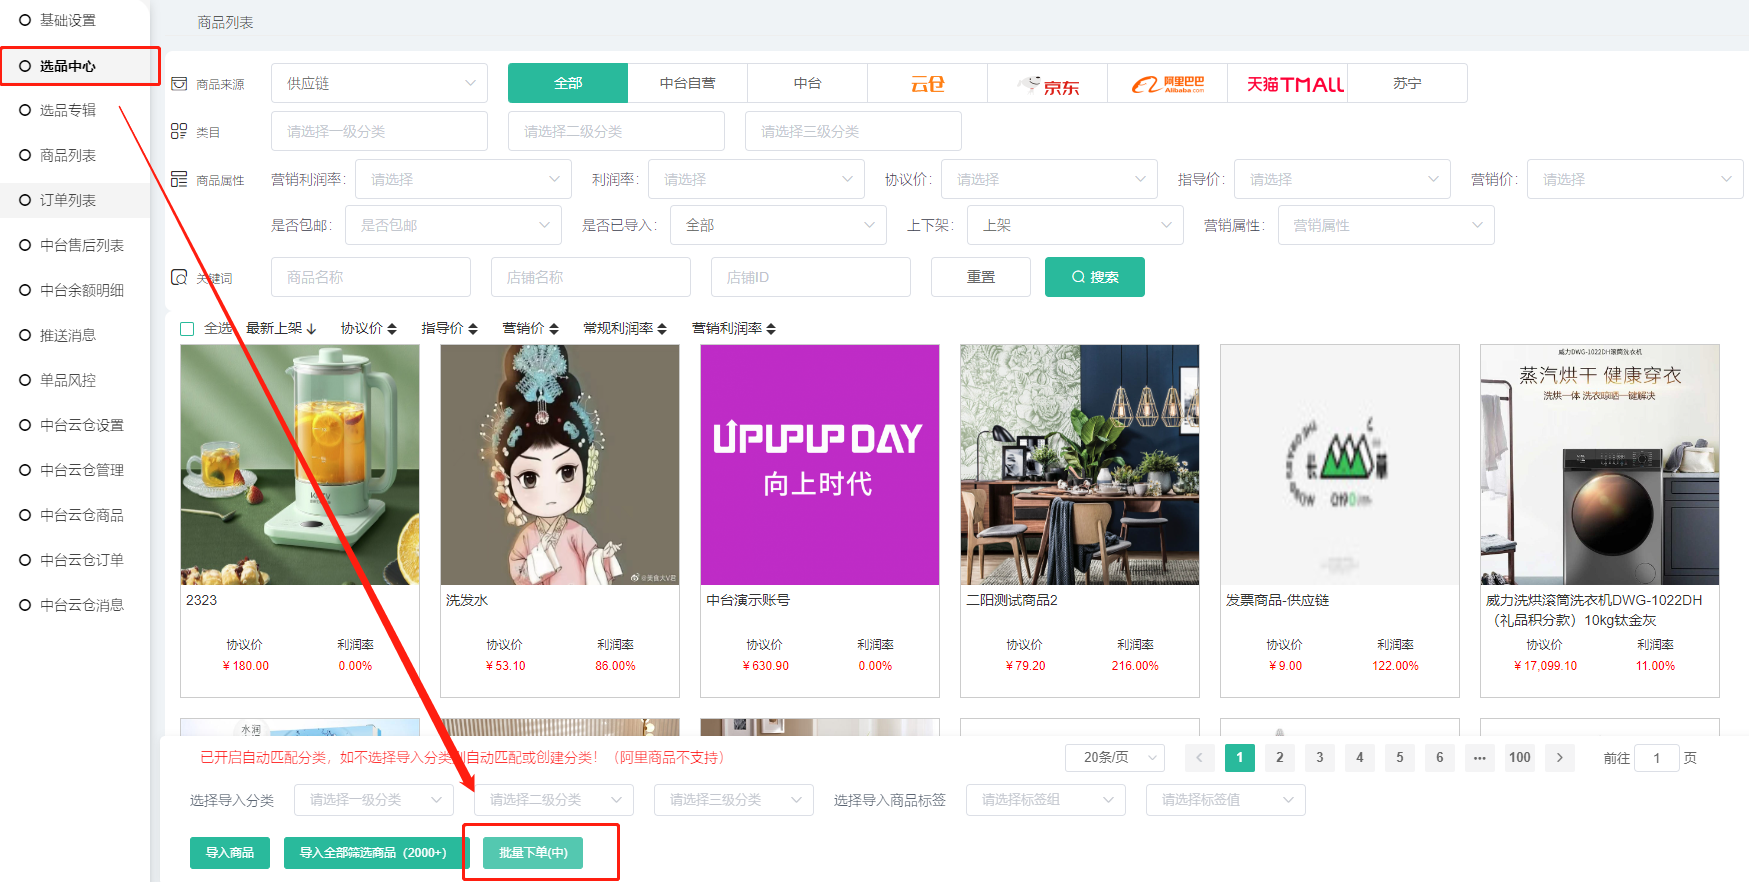Click the 导入商品 button
Screen dimensions: 1749x882
tap(230, 853)
